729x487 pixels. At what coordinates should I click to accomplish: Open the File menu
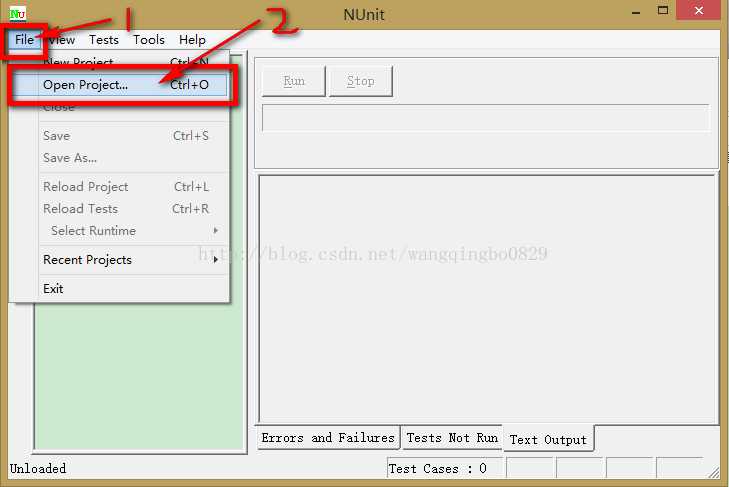coord(24,40)
